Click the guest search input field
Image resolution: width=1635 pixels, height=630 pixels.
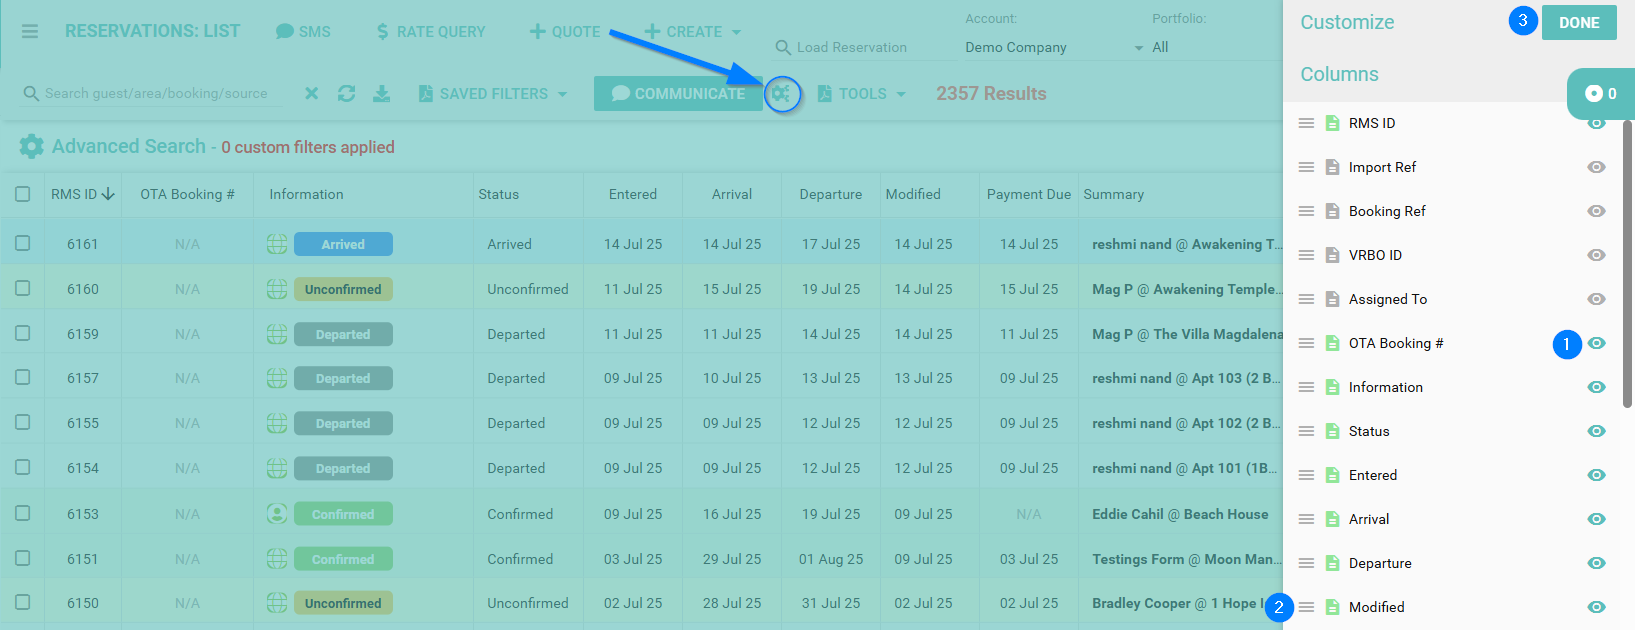click(156, 93)
